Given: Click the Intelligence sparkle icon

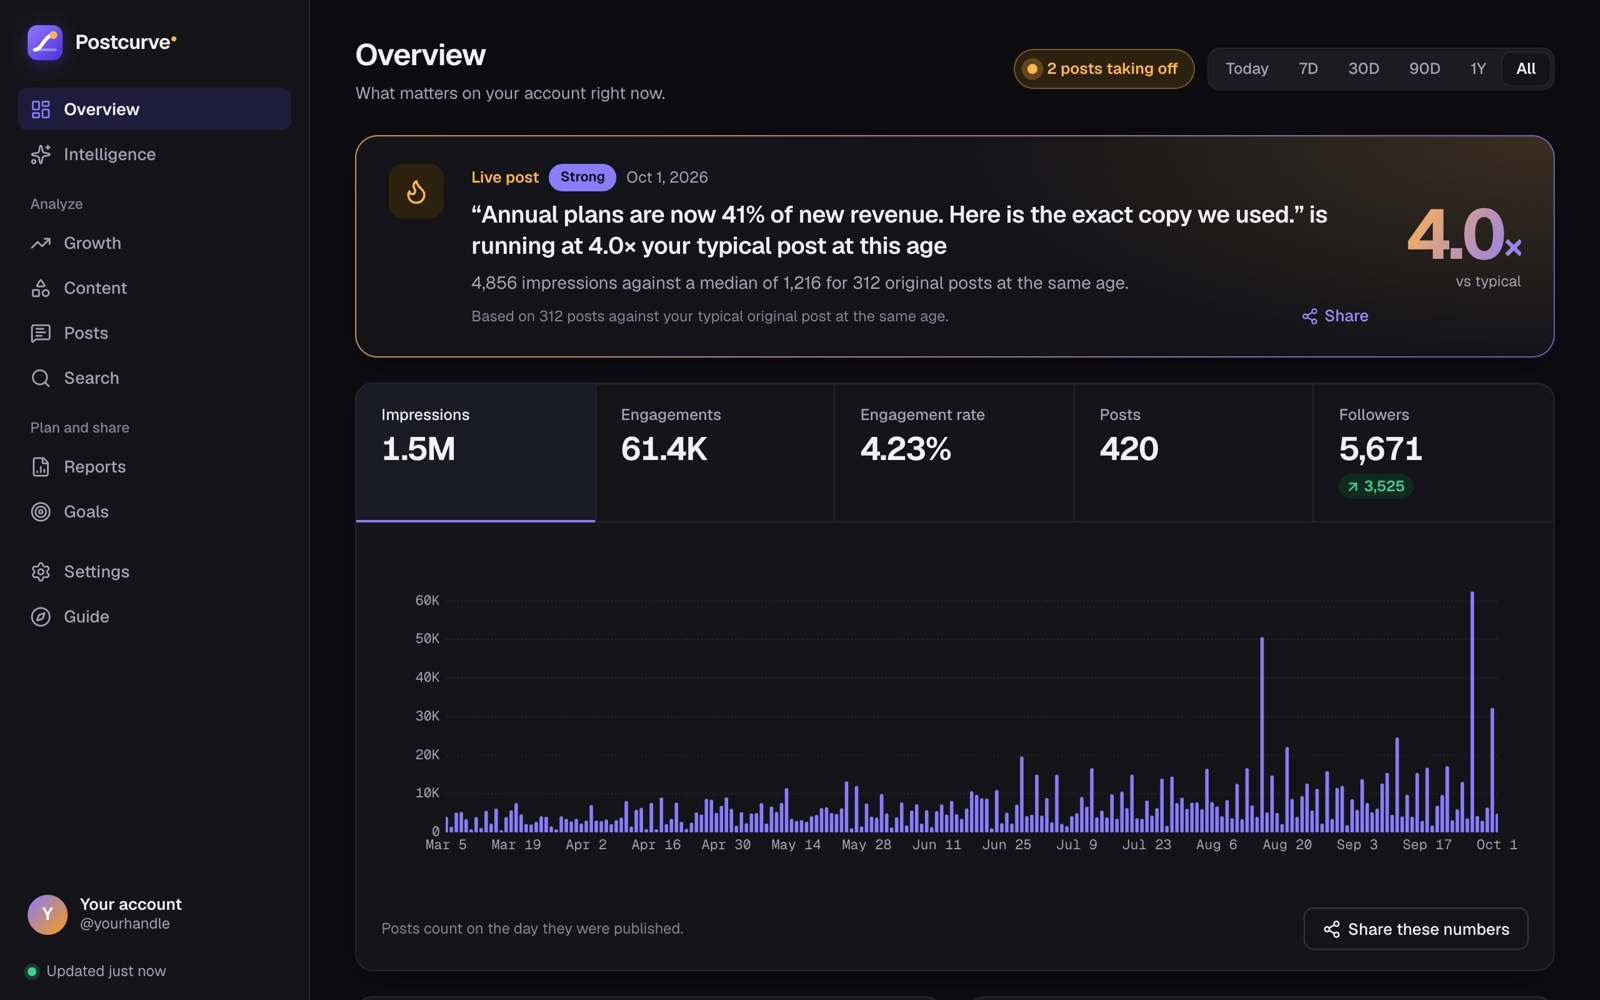Looking at the screenshot, I should point(41,154).
